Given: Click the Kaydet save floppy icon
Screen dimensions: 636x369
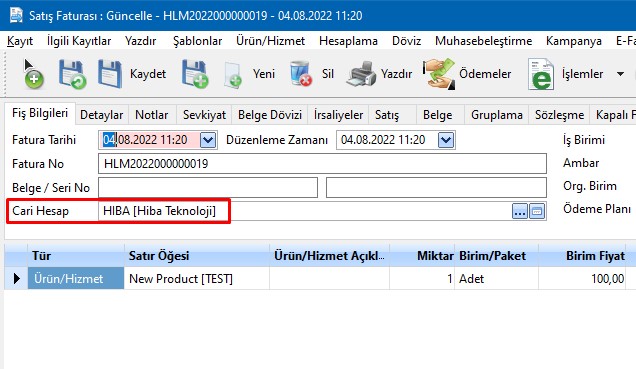Looking at the screenshot, I should tap(110, 74).
